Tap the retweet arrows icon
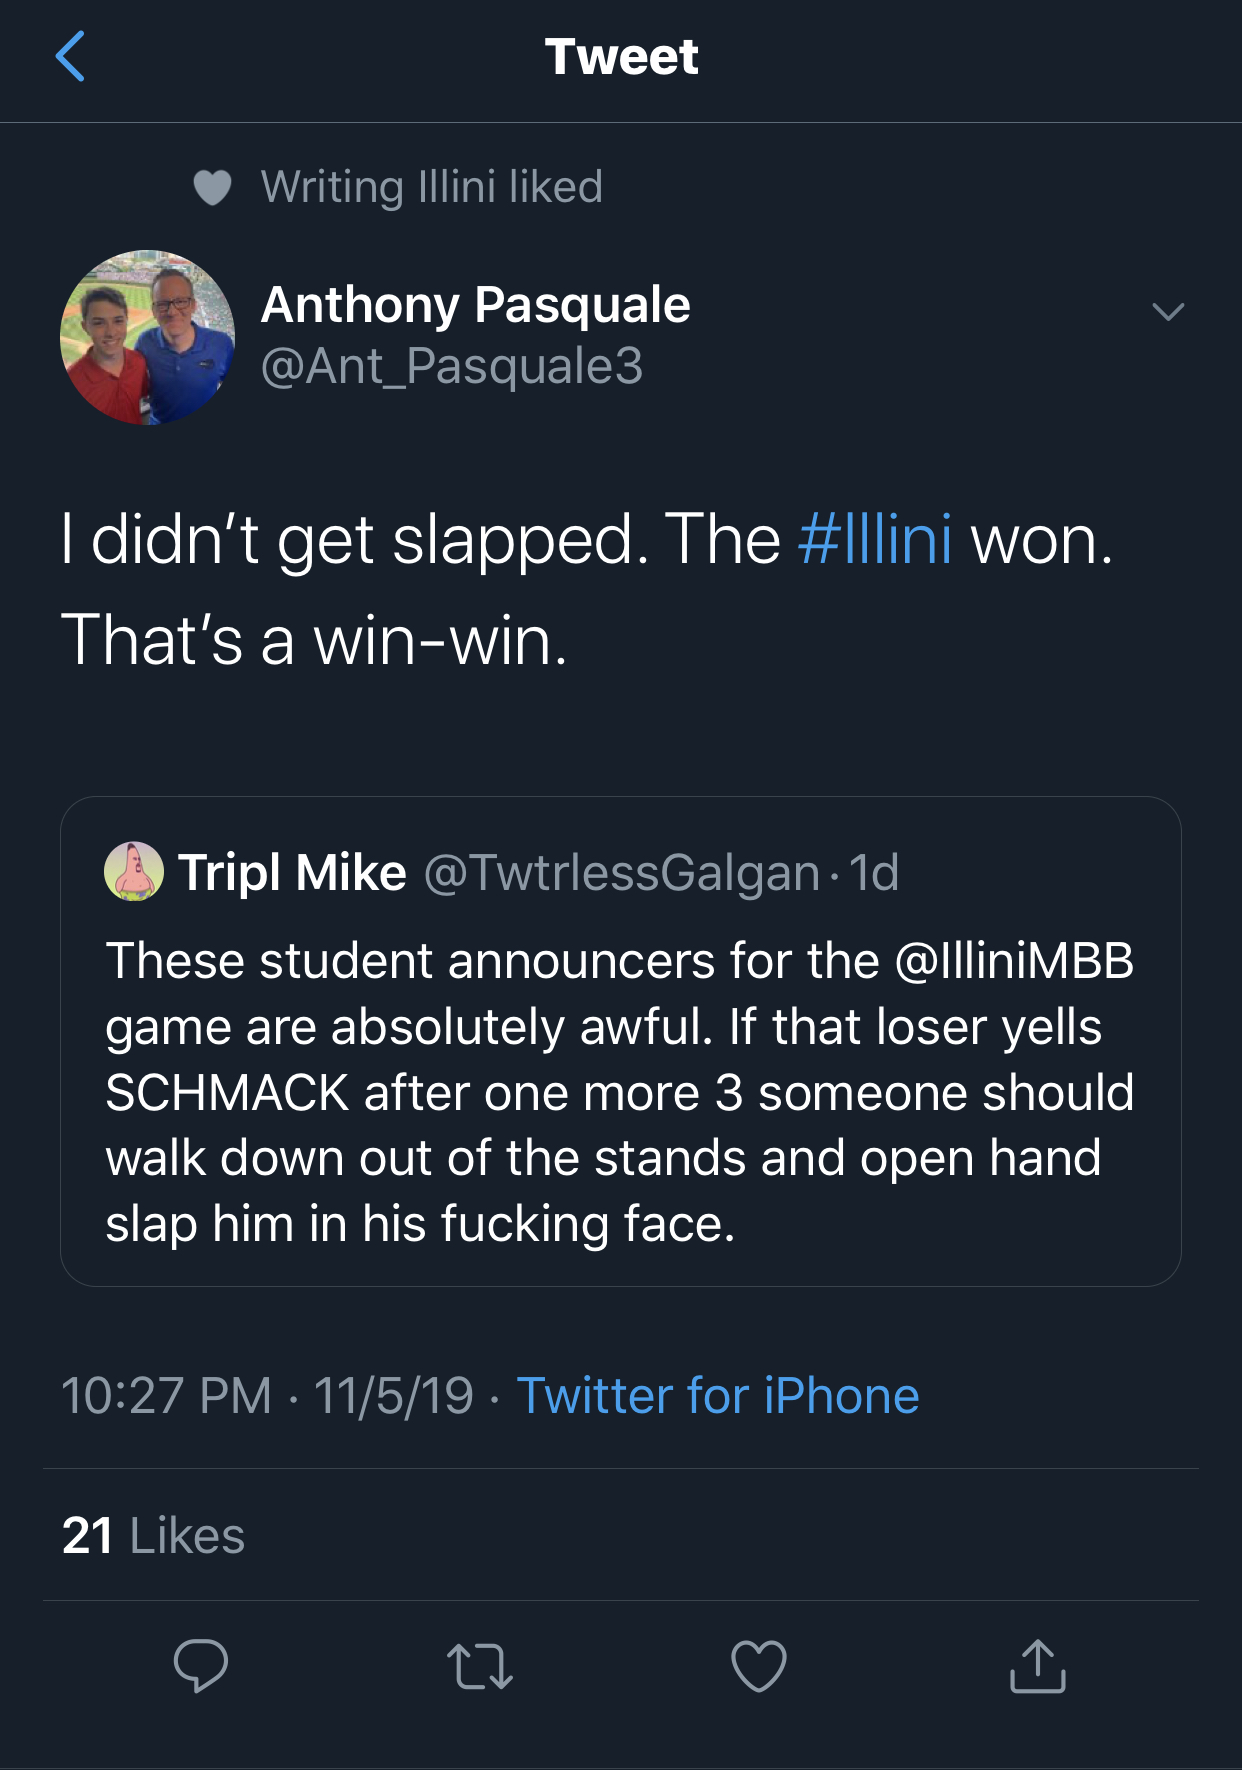The image size is (1242, 1770). [480, 1667]
